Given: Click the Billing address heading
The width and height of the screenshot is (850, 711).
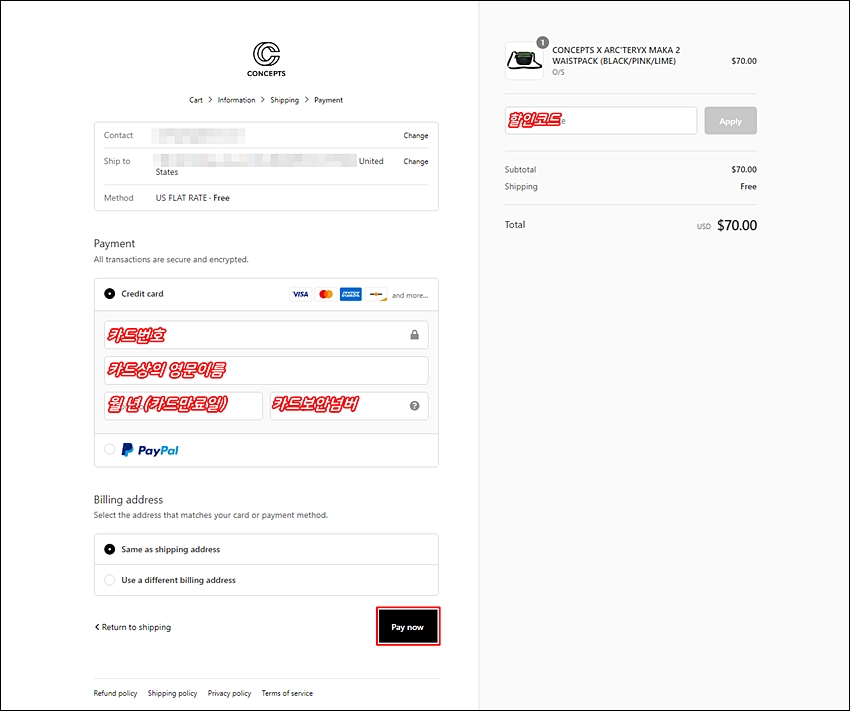Looking at the screenshot, I should click(x=128, y=500).
